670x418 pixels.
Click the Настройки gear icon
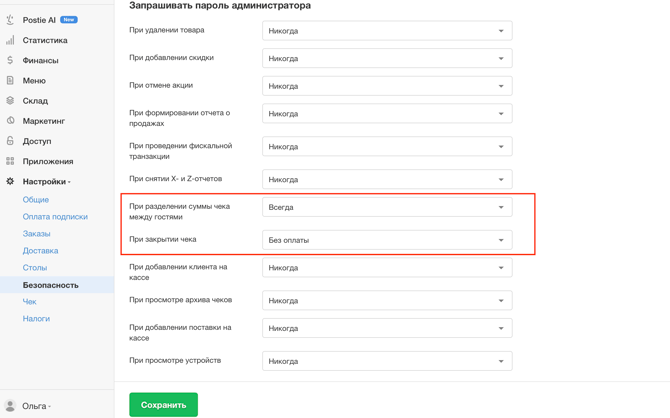10,181
